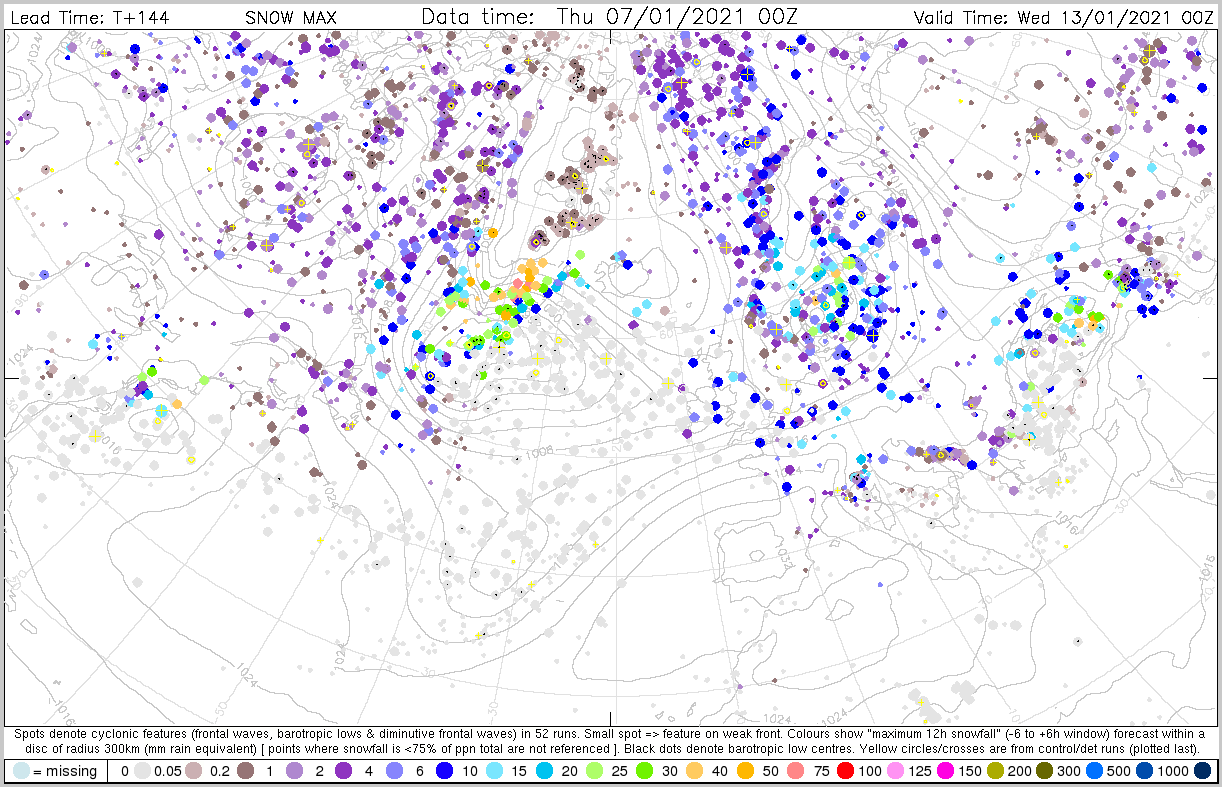Choose the blue swatch between 300 and 500
This screenshot has width=1222, height=787.
click(1094, 771)
